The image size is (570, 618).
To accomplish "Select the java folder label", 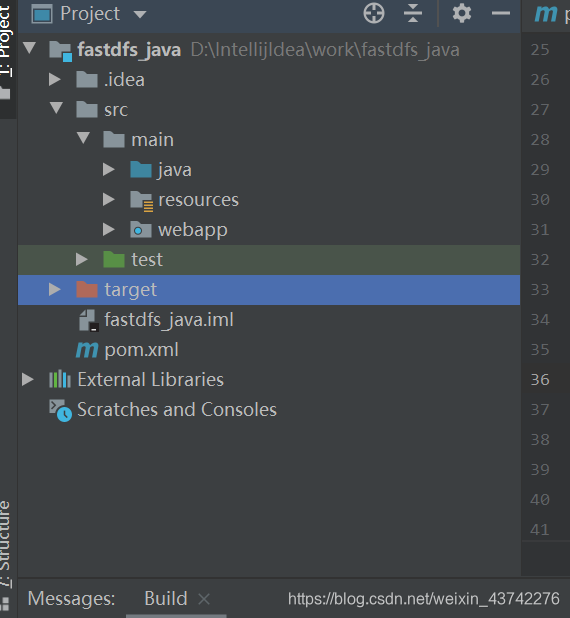I will [x=175, y=170].
